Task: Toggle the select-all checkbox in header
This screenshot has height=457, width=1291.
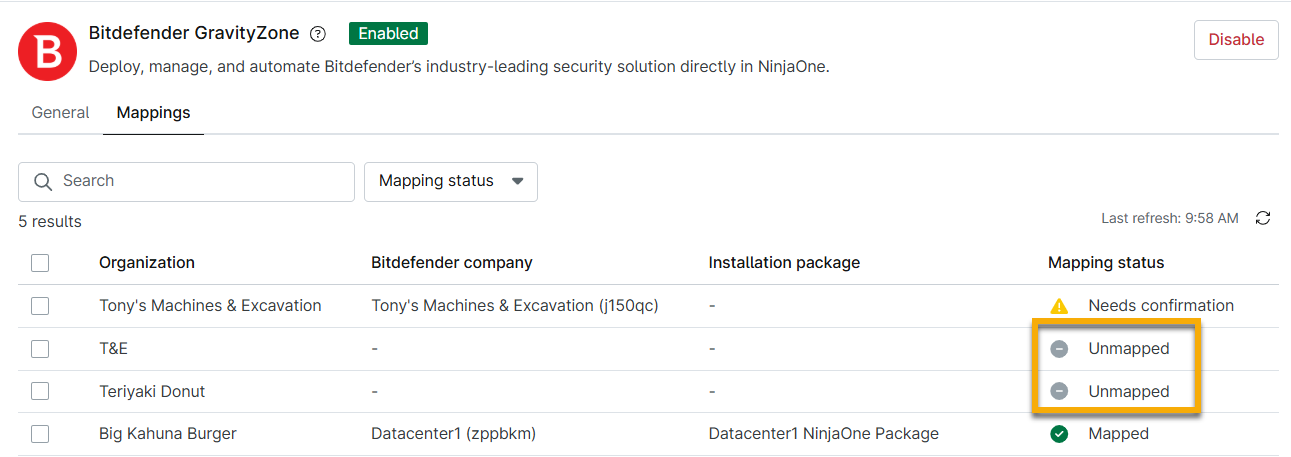Action: point(40,263)
